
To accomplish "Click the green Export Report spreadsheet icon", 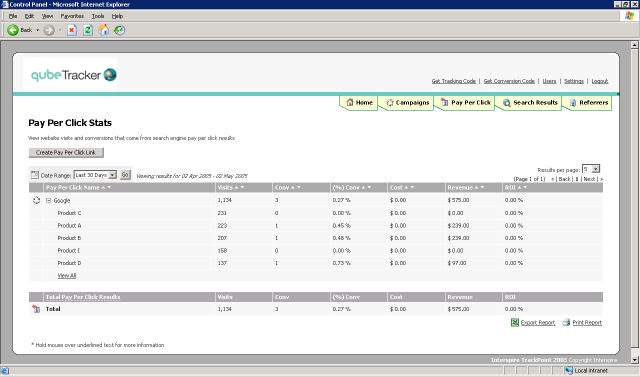I will point(515,322).
